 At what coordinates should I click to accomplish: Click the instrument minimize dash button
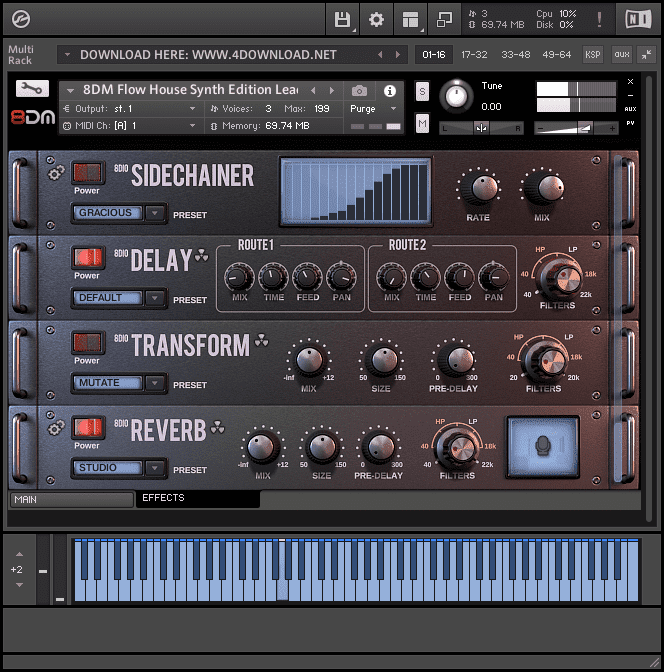coord(630,95)
